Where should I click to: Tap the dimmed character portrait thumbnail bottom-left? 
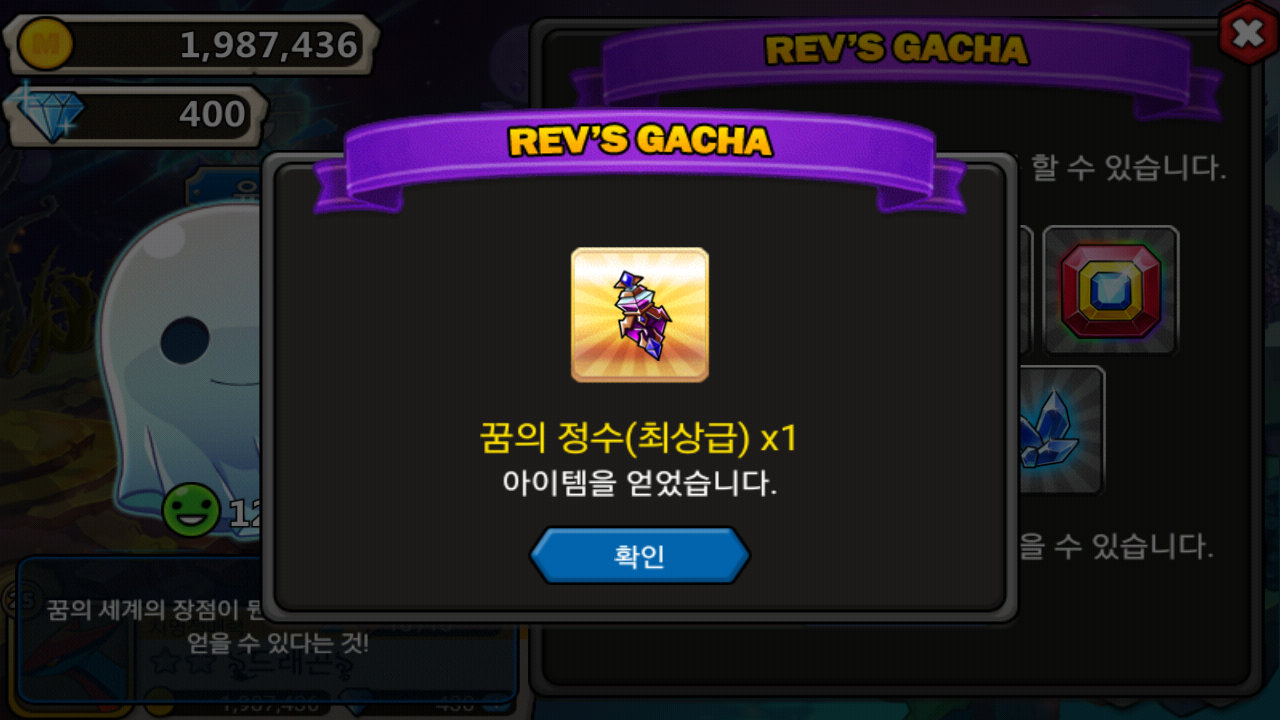[x=70, y=650]
